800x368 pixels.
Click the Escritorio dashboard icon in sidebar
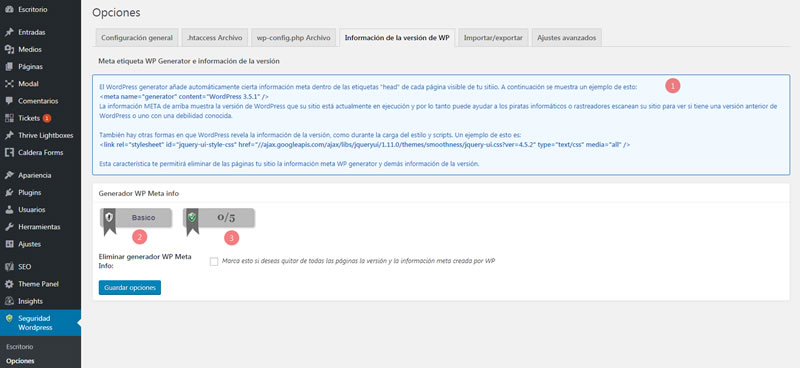[x=9, y=9]
